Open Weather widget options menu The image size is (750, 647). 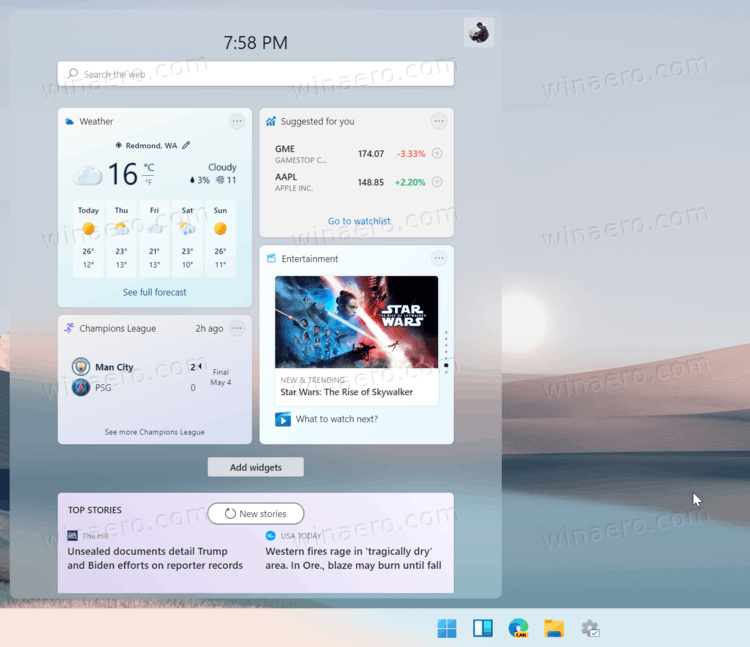point(237,121)
